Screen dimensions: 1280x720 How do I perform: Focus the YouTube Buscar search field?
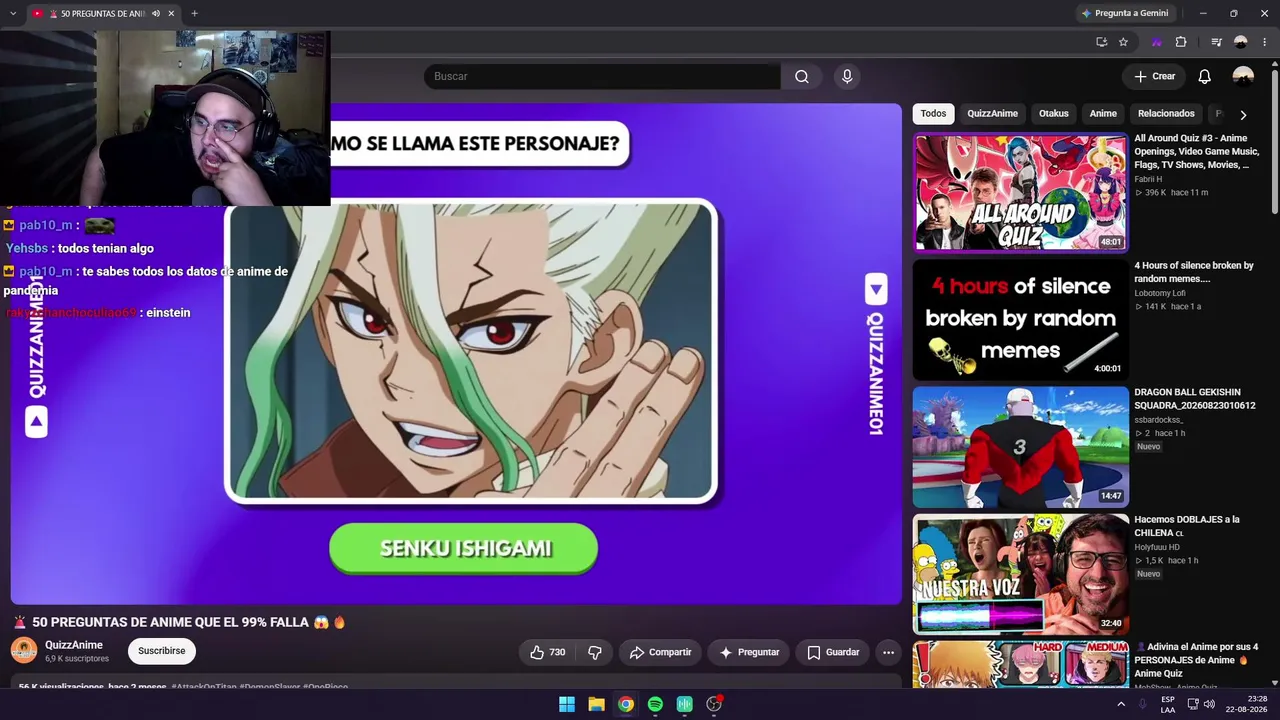click(602, 76)
